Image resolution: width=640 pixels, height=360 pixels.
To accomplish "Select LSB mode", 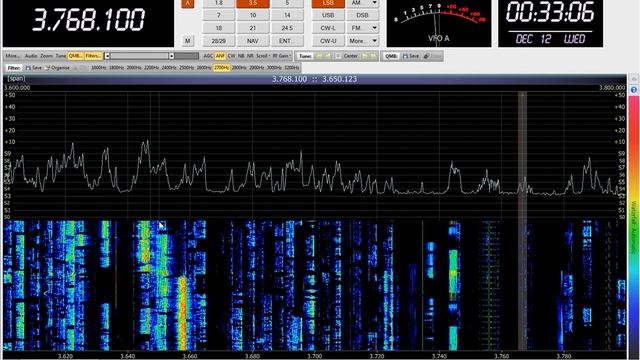I will coord(328,3).
